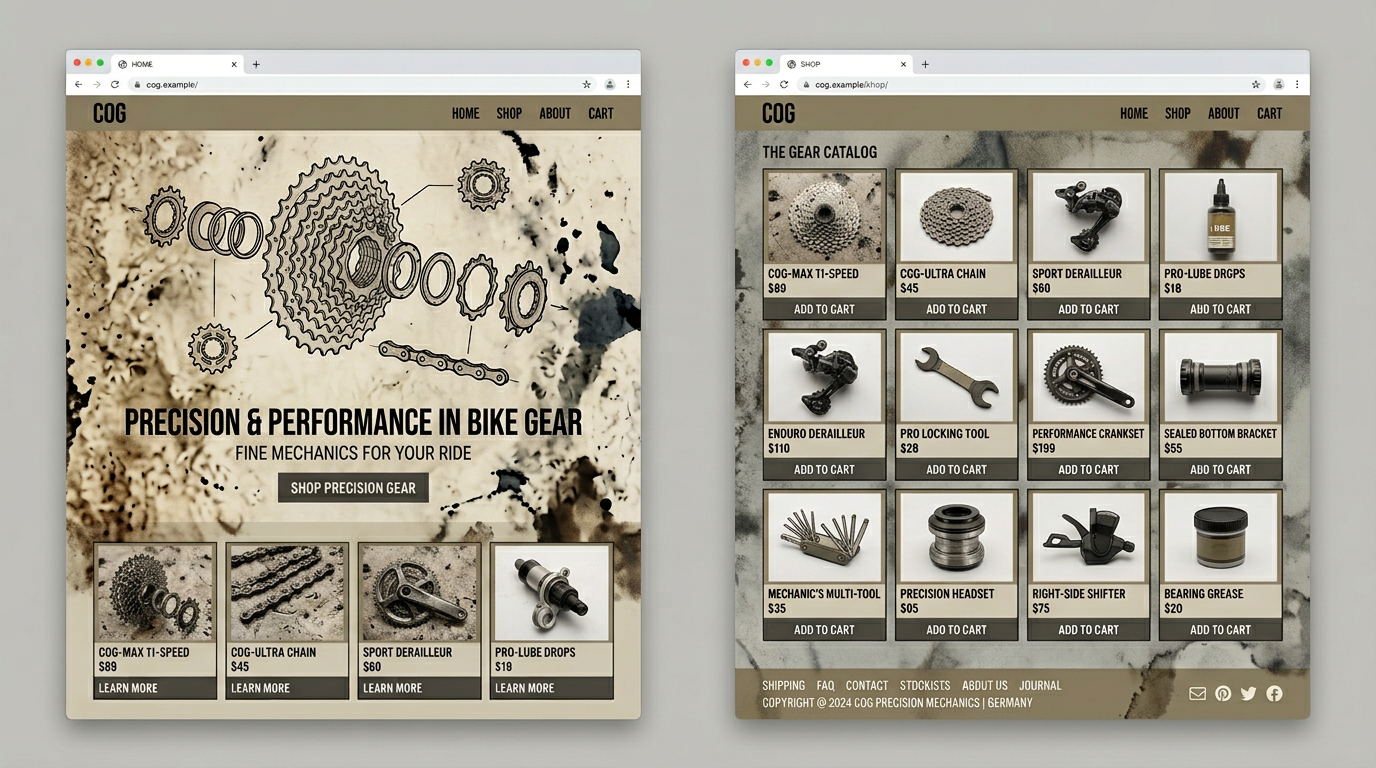1376x768 pixels.
Task: Open CART in the Shop page navigation
Action: pyautogui.click(x=1269, y=114)
